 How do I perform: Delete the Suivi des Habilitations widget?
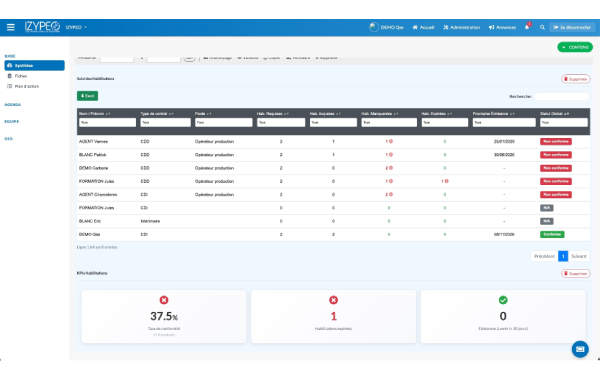coord(576,79)
